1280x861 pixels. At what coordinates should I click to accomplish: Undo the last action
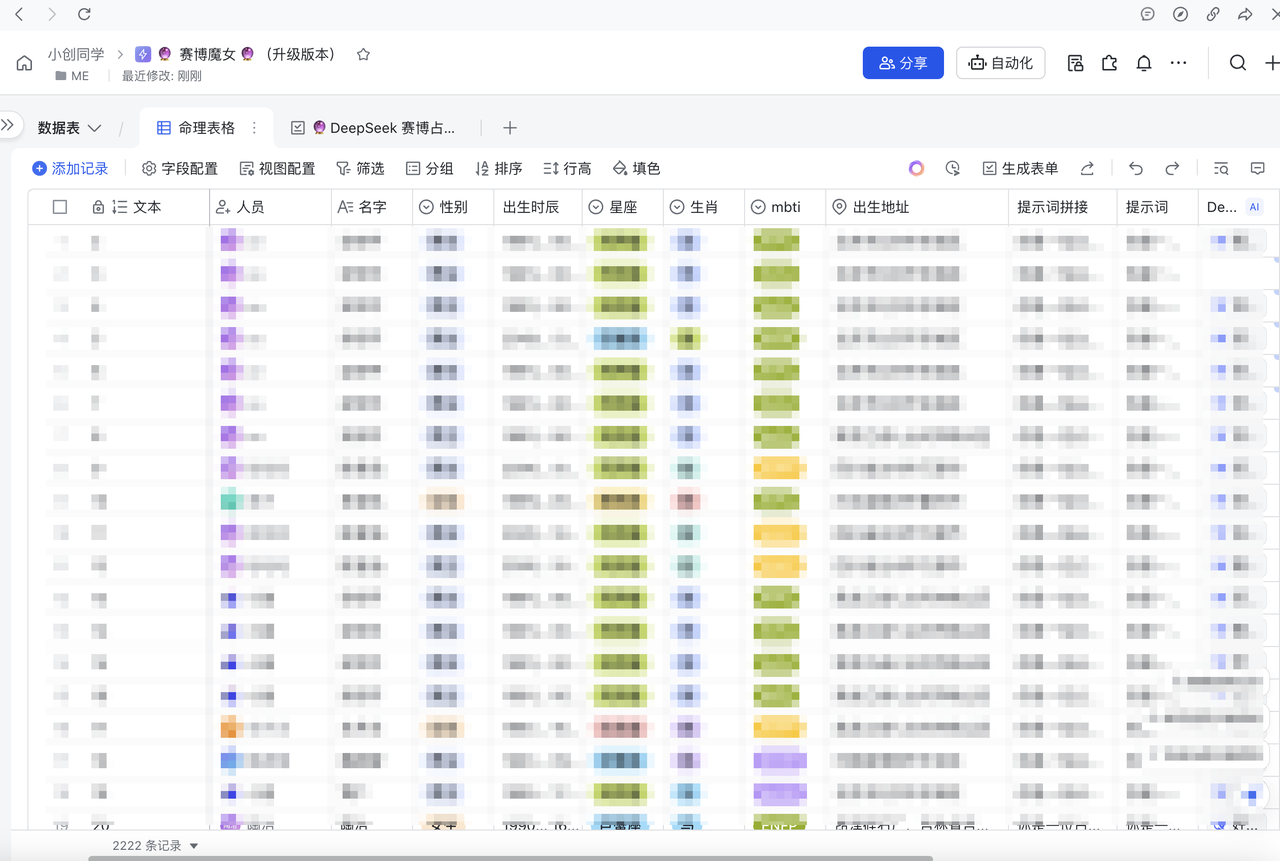1136,168
